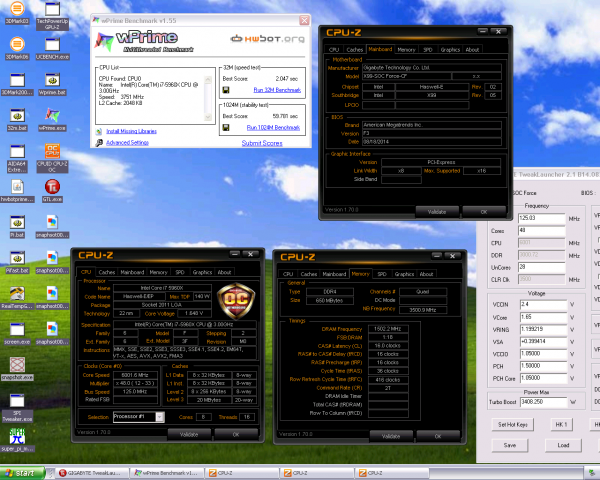This screenshot has height=480, width=600.
Task: Open Processor #1 selection dropdown
Action: coord(138,416)
